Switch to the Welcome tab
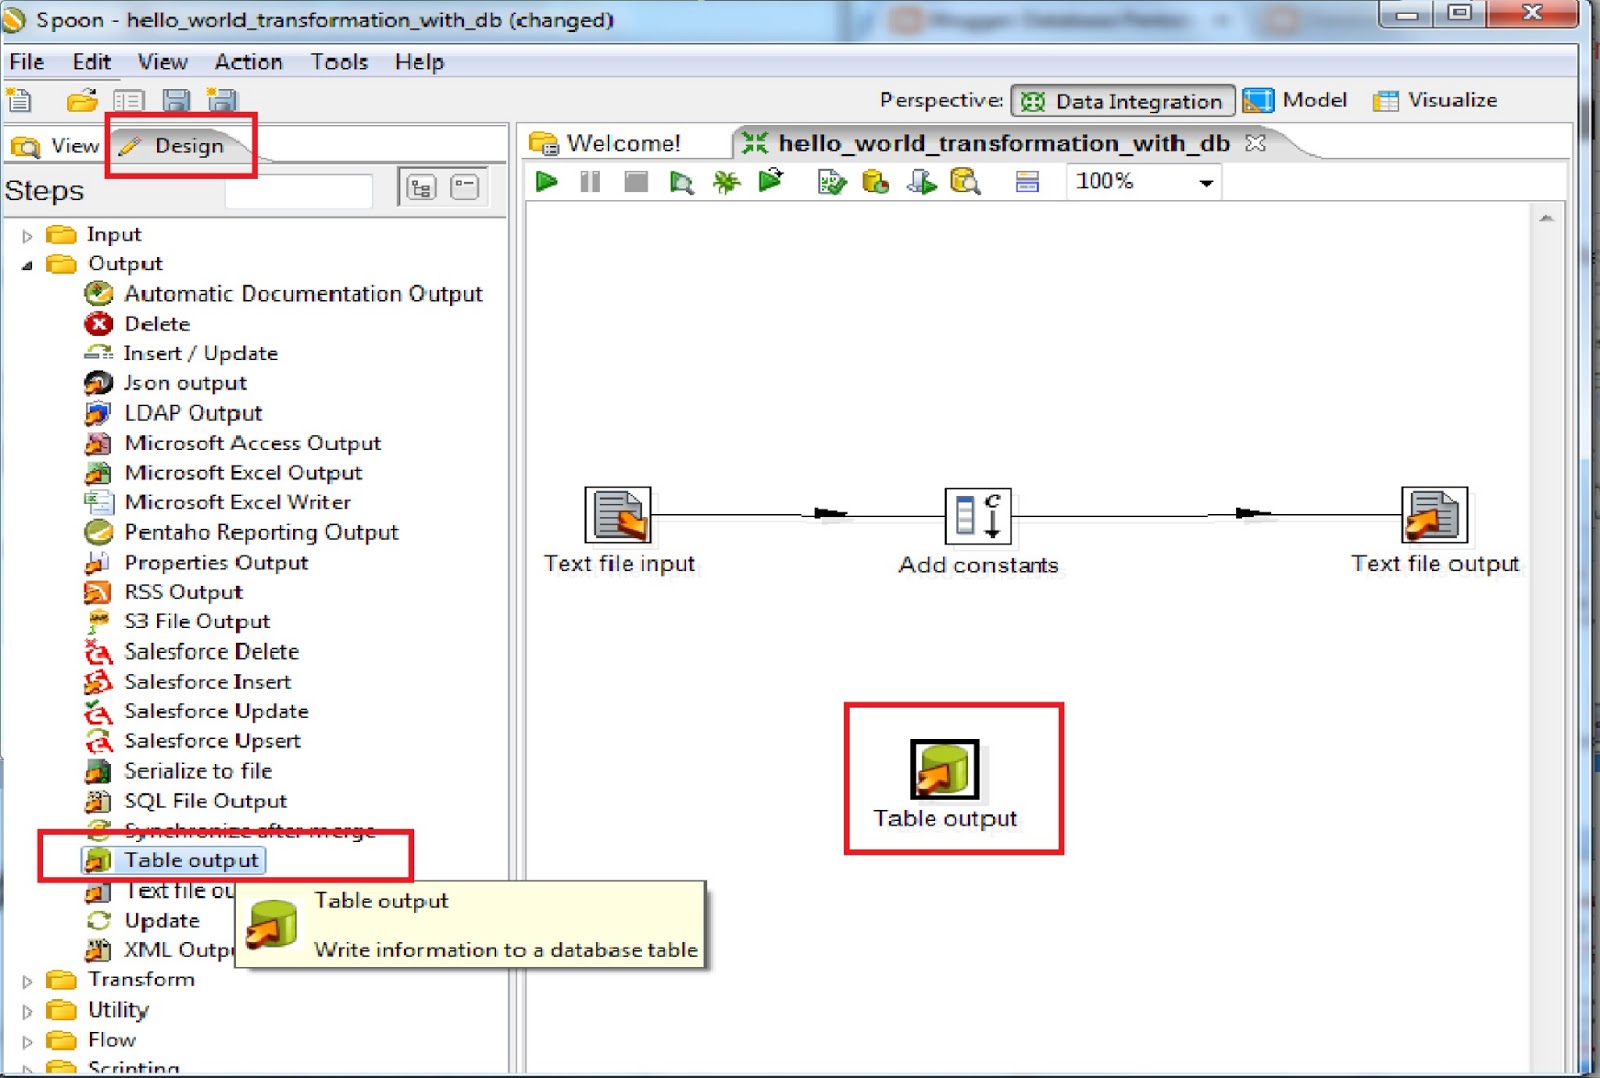This screenshot has height=1078, width=1600. (622, 142)
